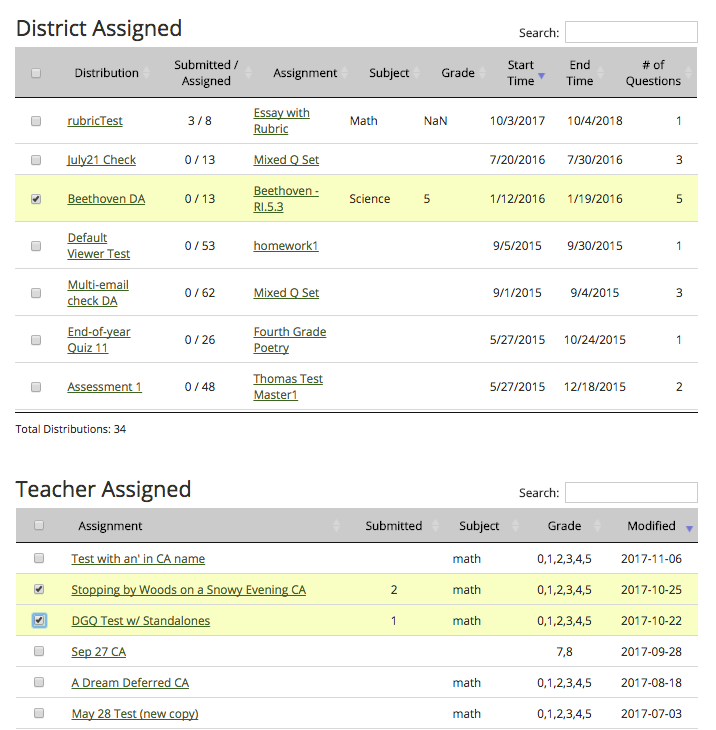
Task: Focus the Teacher Assigned search field
Action: [631, 493]
